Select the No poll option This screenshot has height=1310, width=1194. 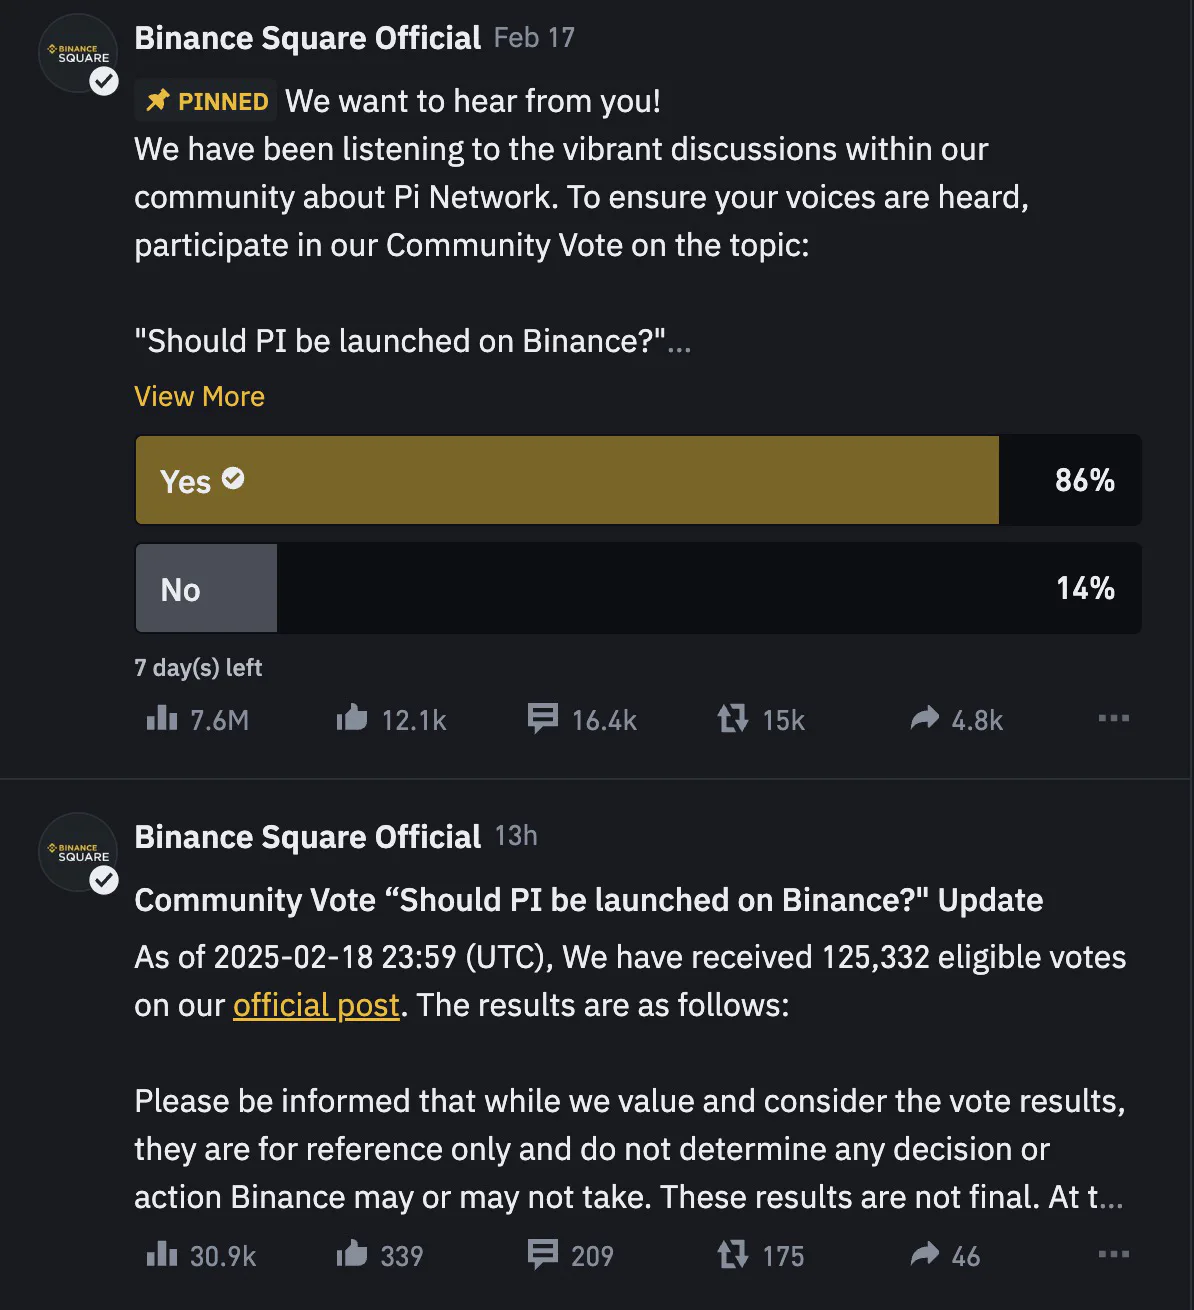(x=638, y=588)
